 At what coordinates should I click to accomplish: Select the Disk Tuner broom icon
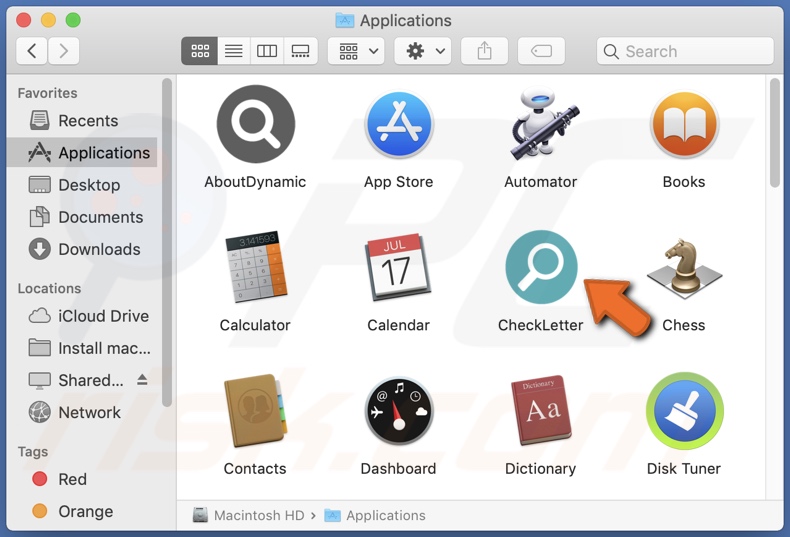684,411
